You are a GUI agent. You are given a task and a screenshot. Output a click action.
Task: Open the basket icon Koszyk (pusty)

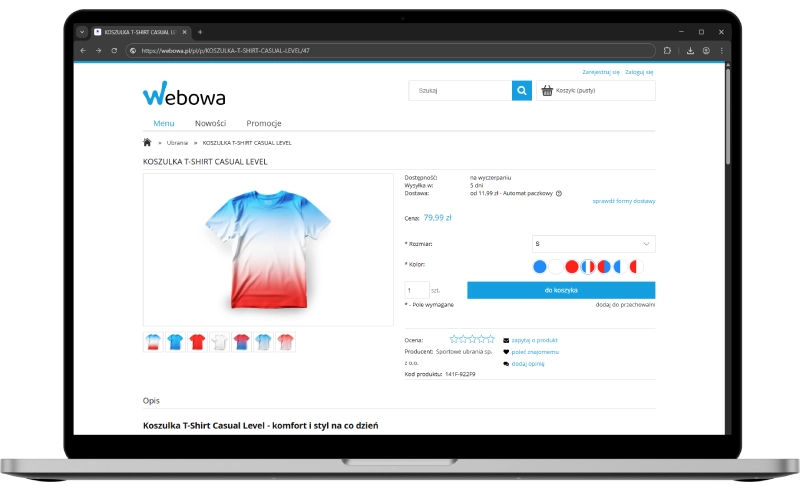tap(547, 91)
